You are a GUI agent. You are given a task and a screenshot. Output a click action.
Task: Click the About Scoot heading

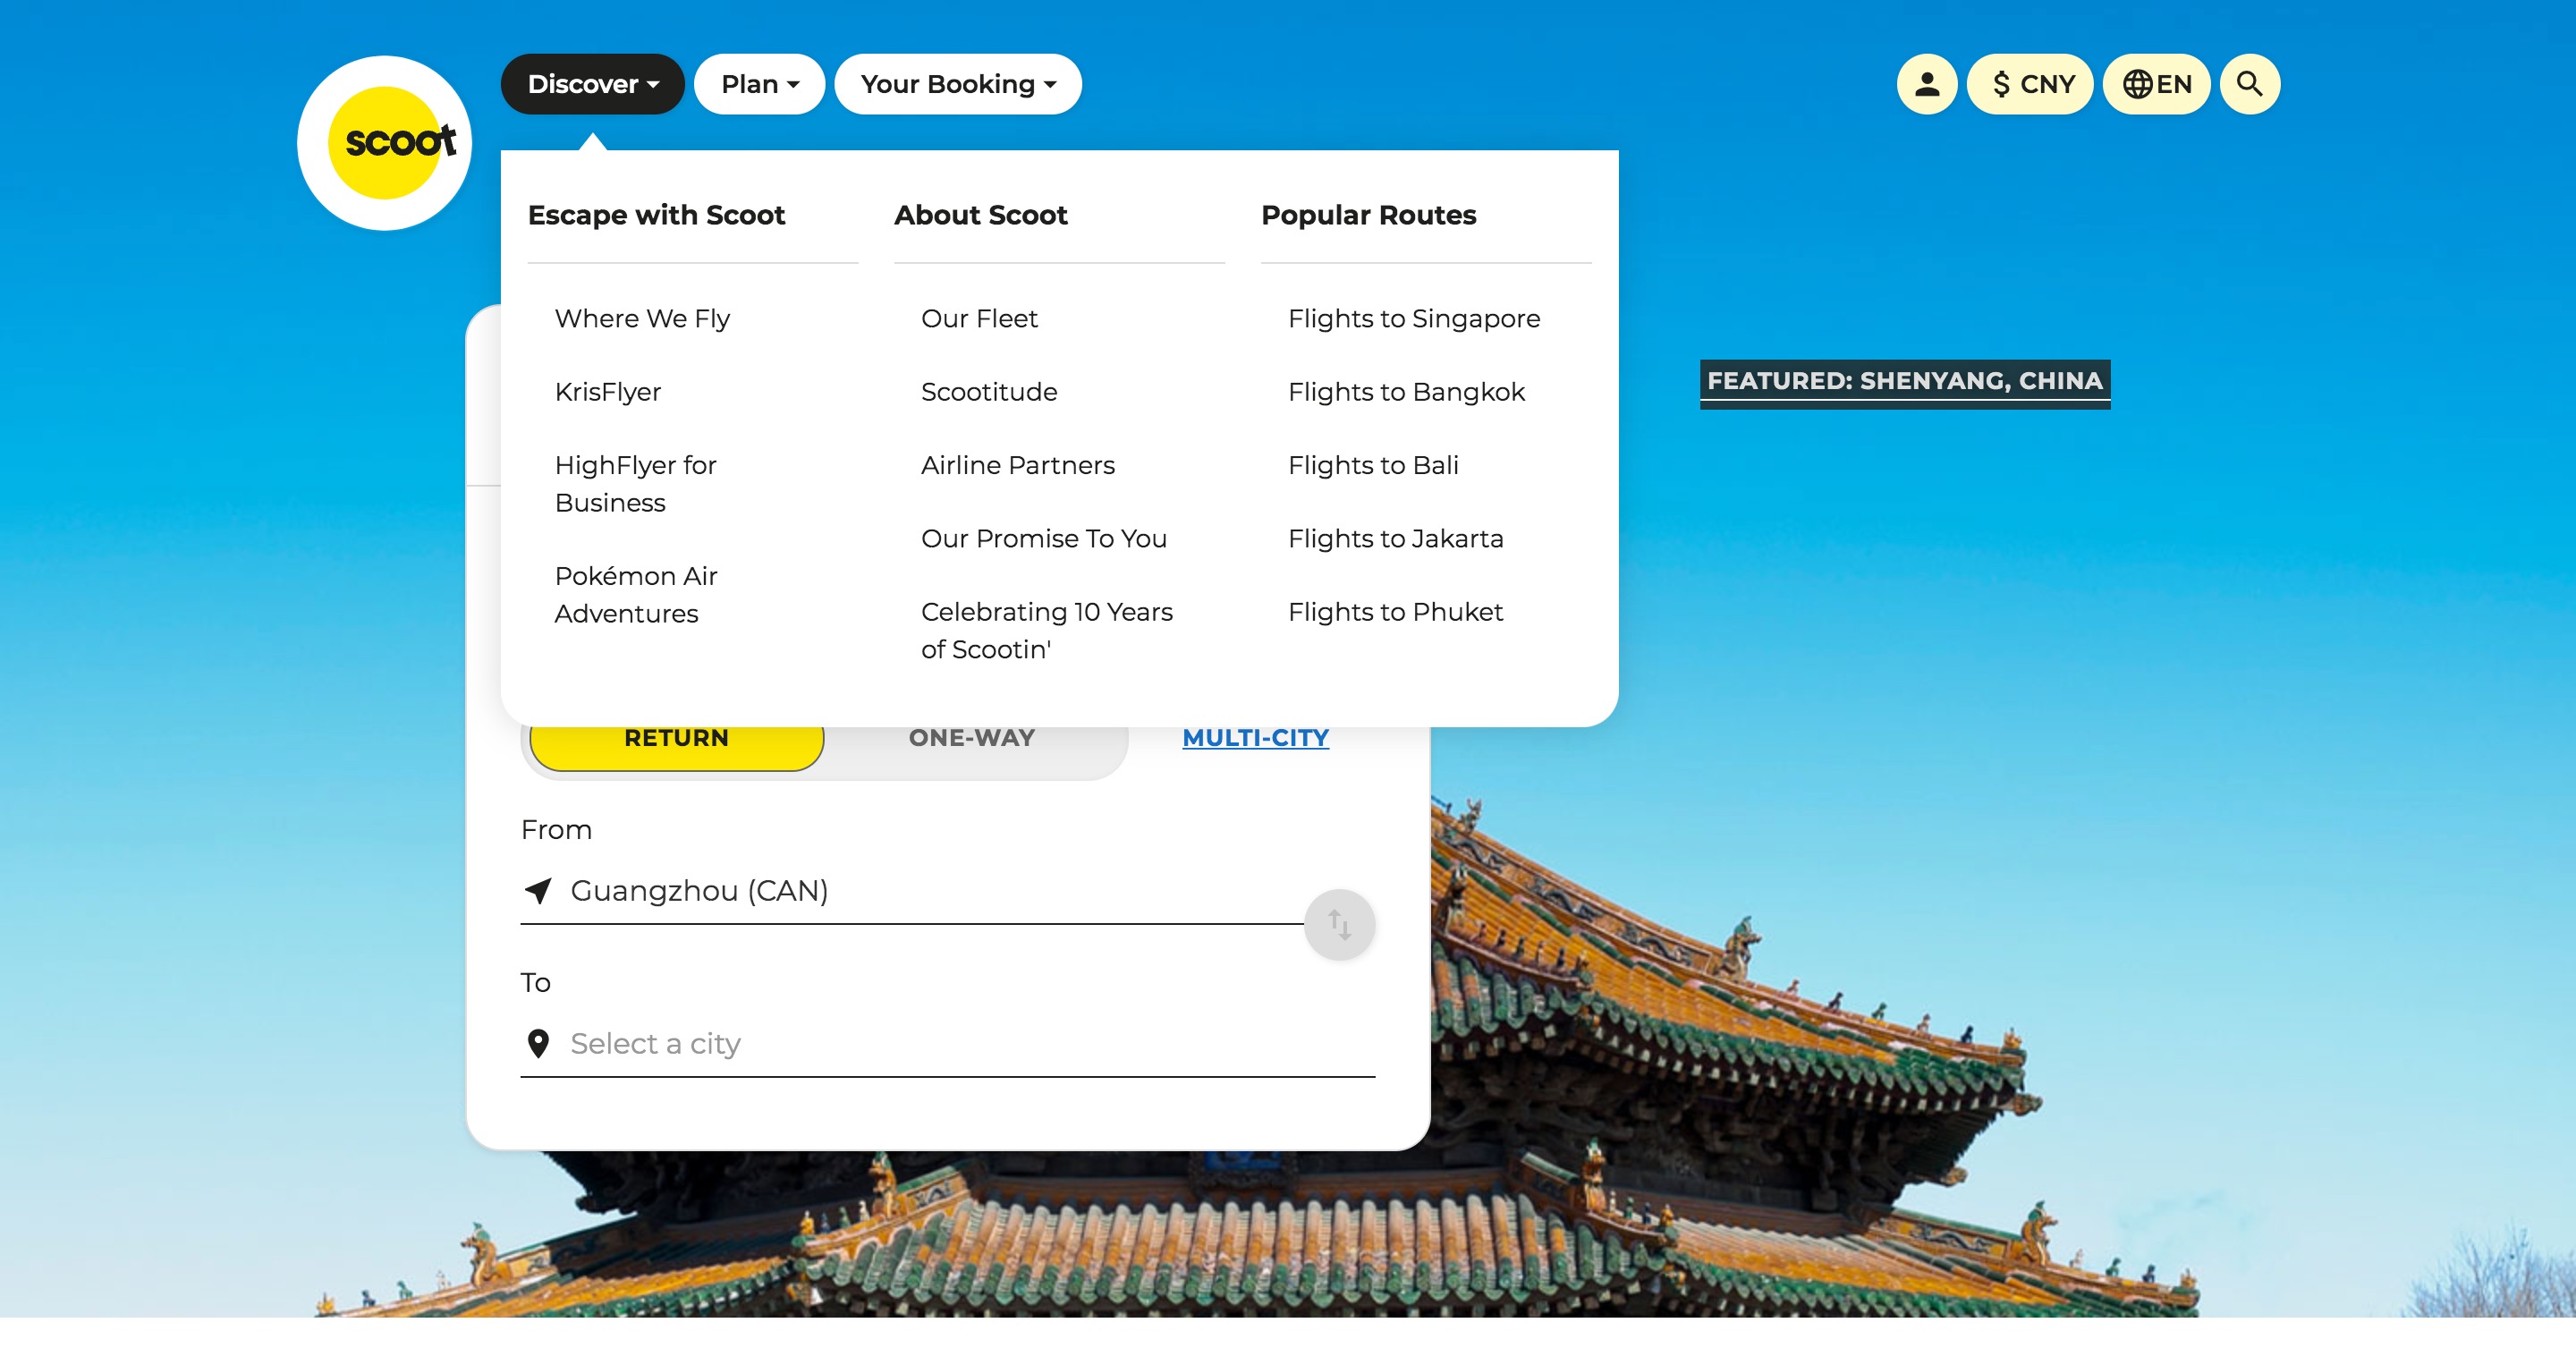pyautogui.click(x=980, y=215)
